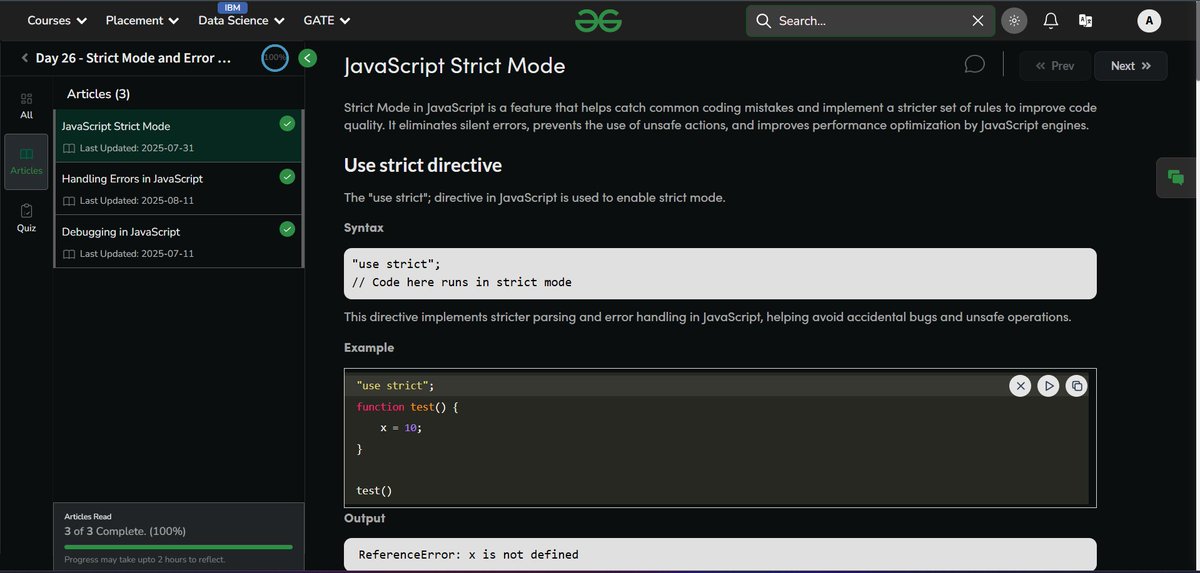Select the Quiz sidebar tab
The width and height of the screenshot is (1200, 573).
coord(26,218)
